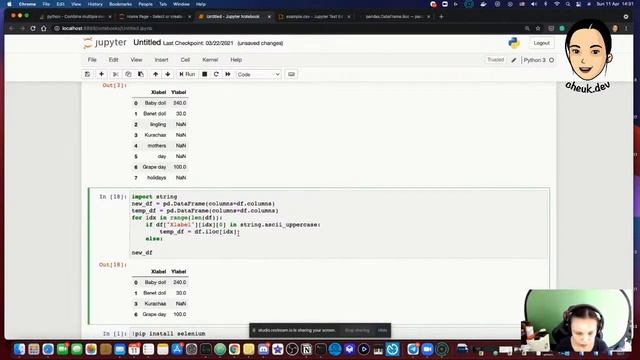Screen dimensions: 640x360
Task: Restart the kernel with circular arrow
Action: 216,74
